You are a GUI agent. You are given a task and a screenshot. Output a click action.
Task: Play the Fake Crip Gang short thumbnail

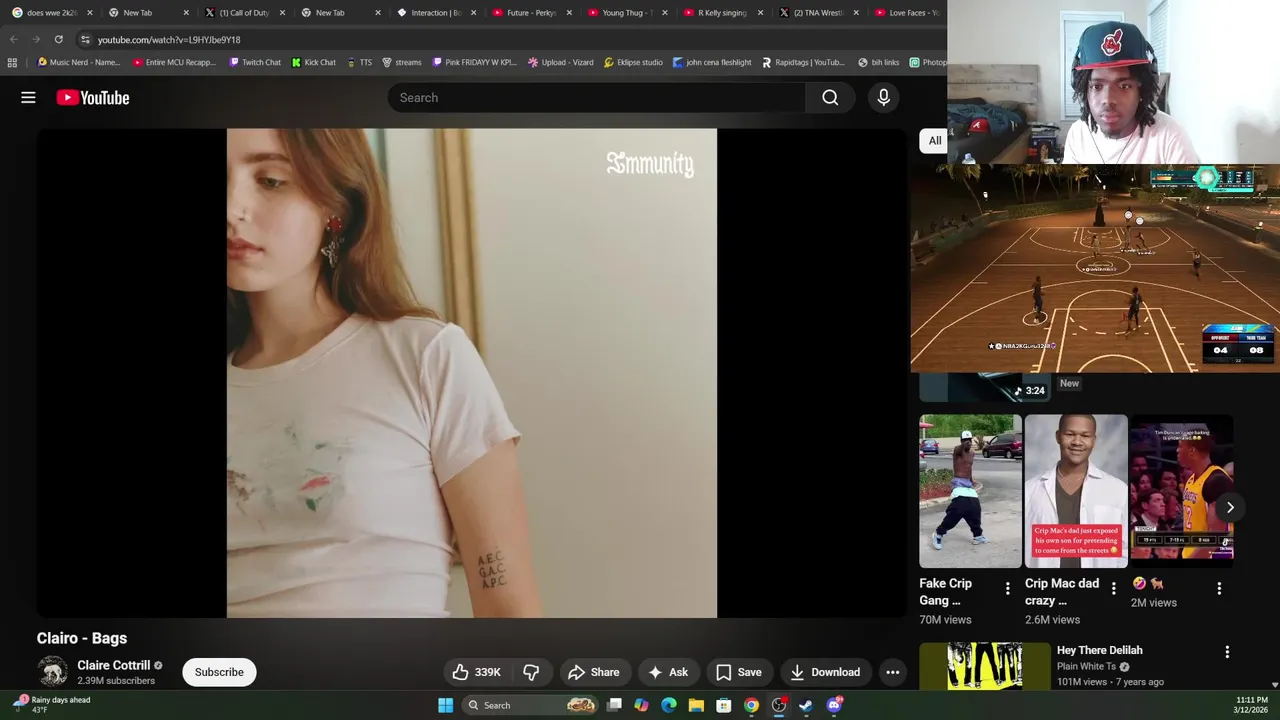pyautogui.click(x=971, y=491)
